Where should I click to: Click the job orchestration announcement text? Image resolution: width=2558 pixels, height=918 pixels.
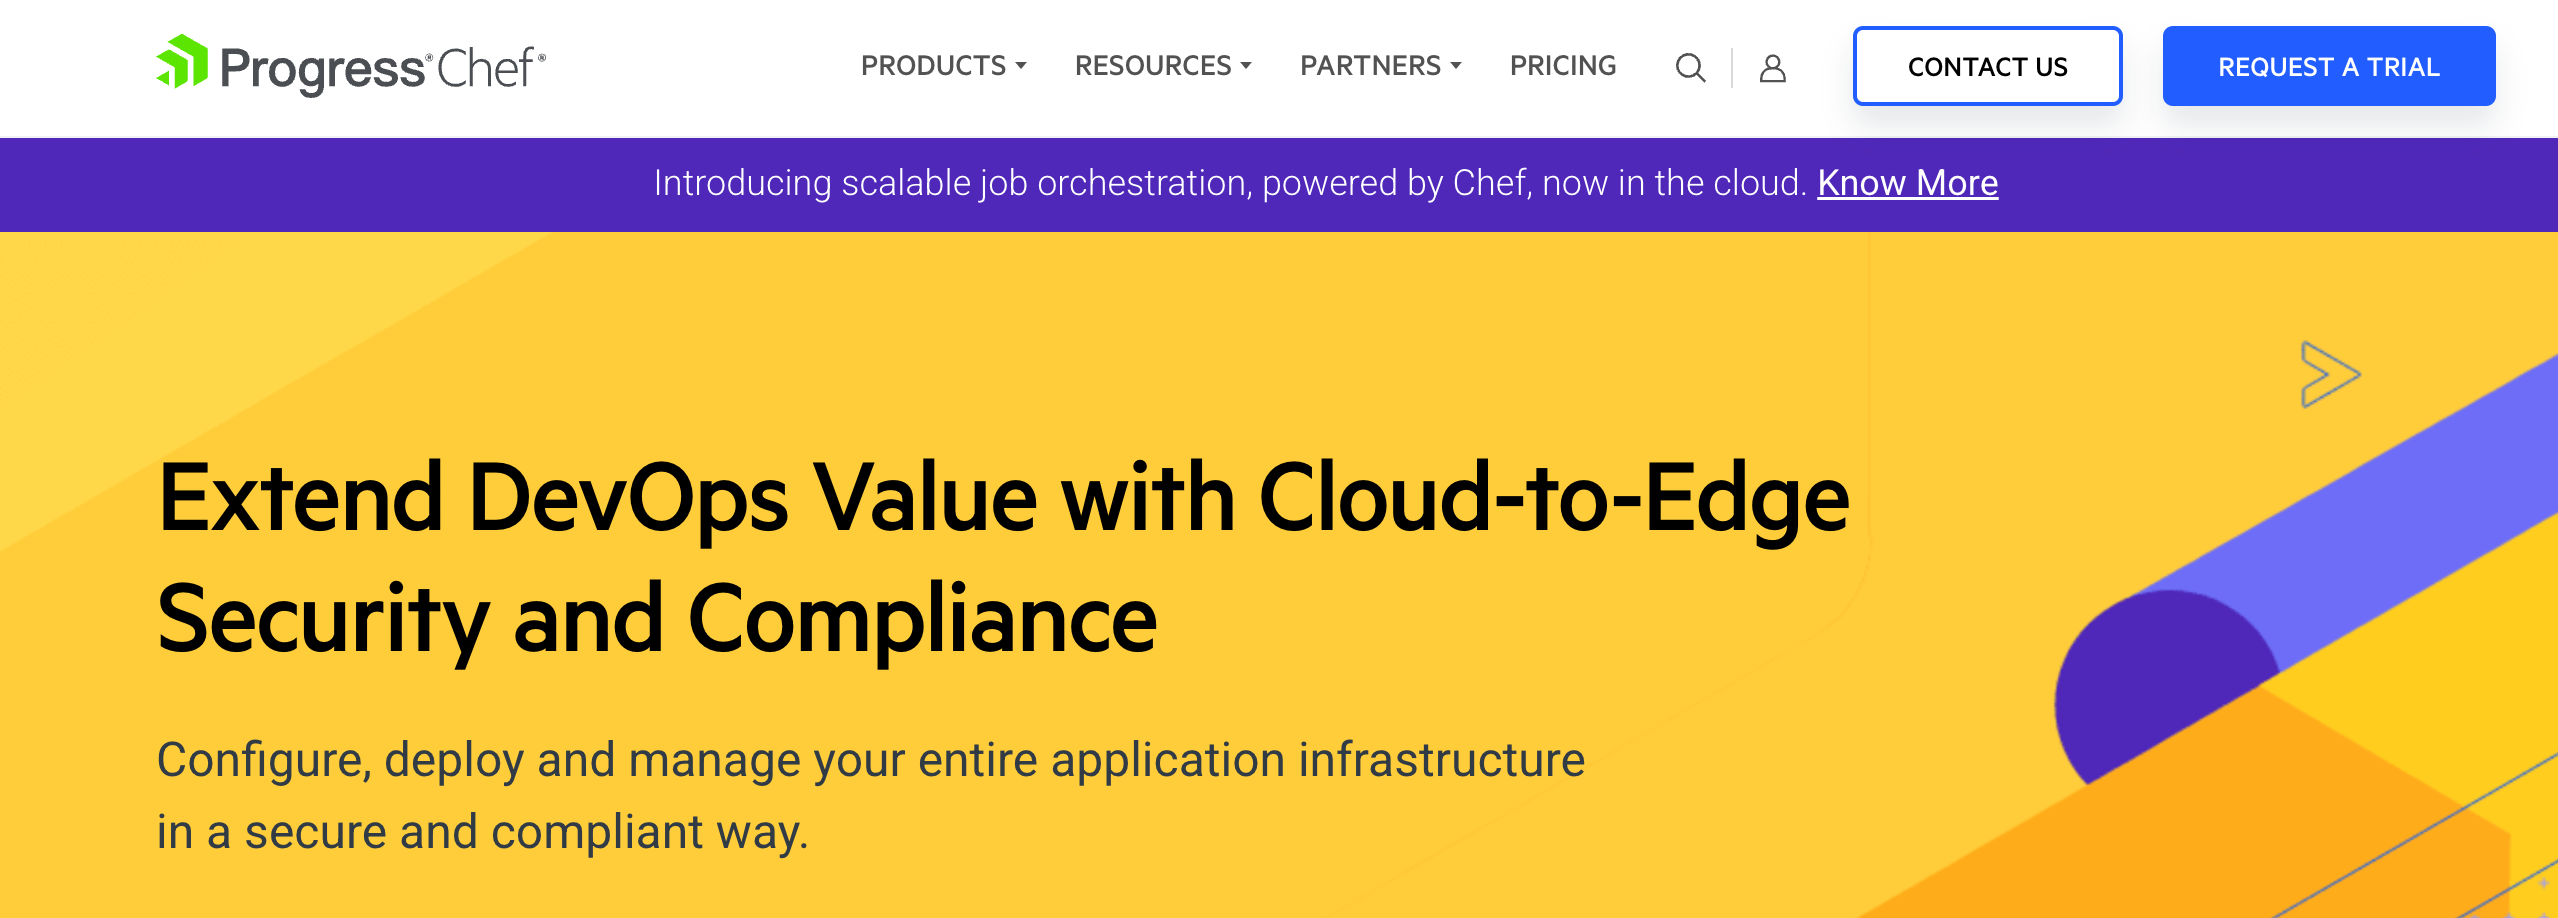click(x=1229, y=183)
